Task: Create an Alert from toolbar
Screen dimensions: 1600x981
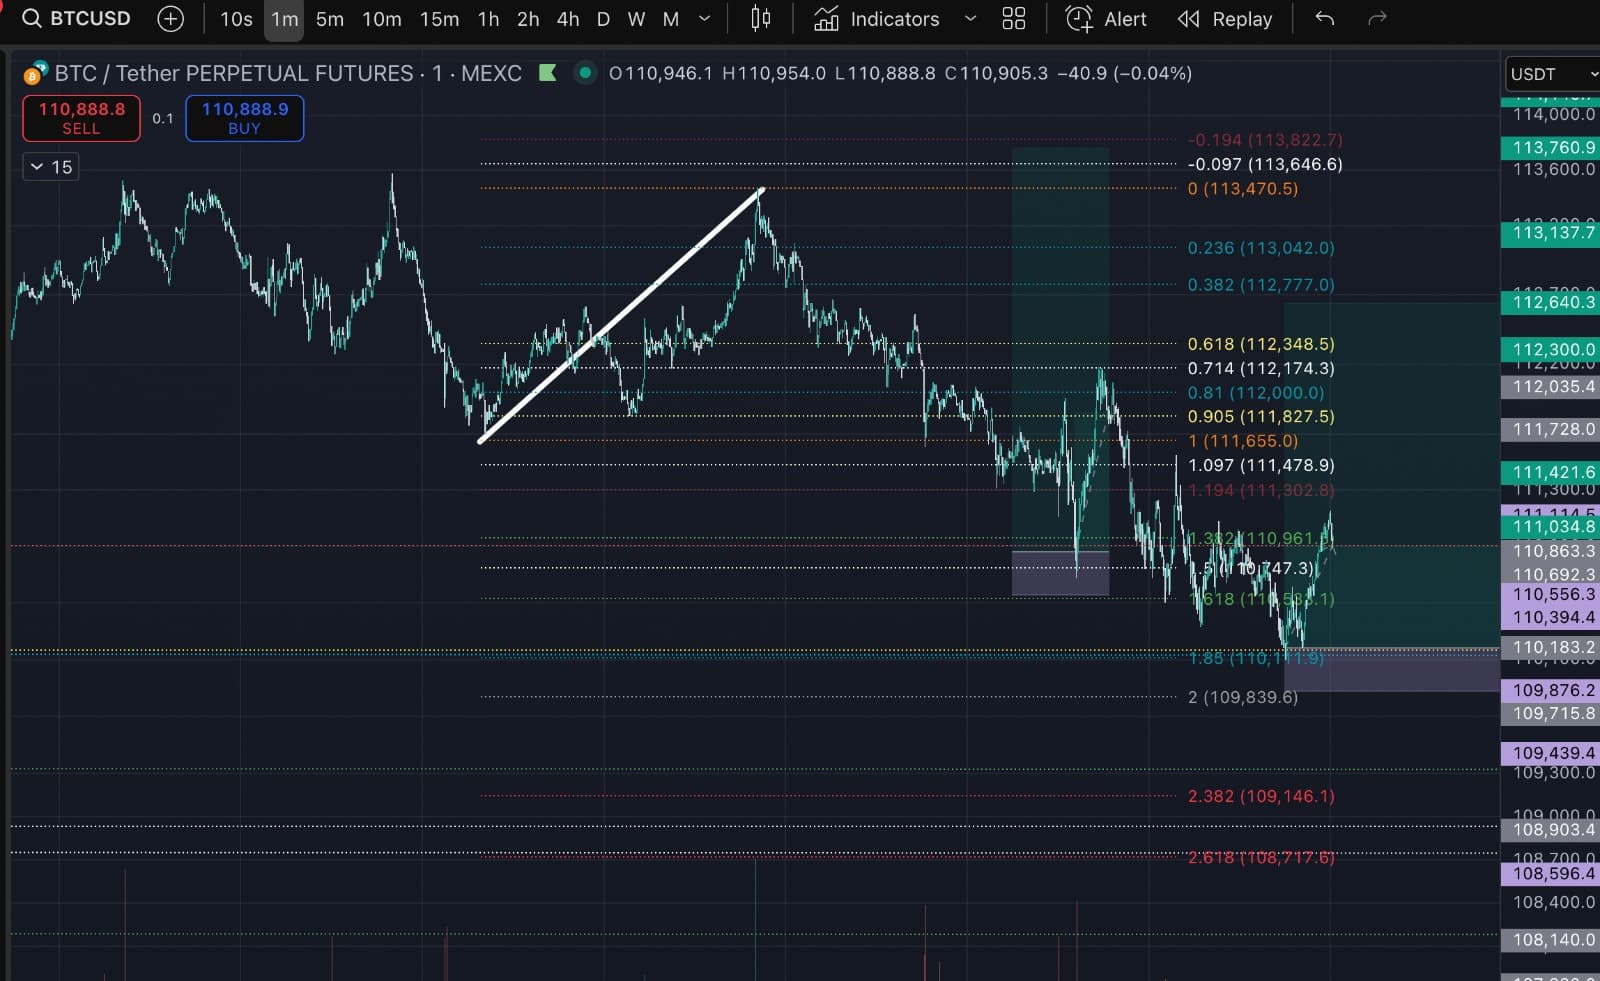Action: 1106,19
